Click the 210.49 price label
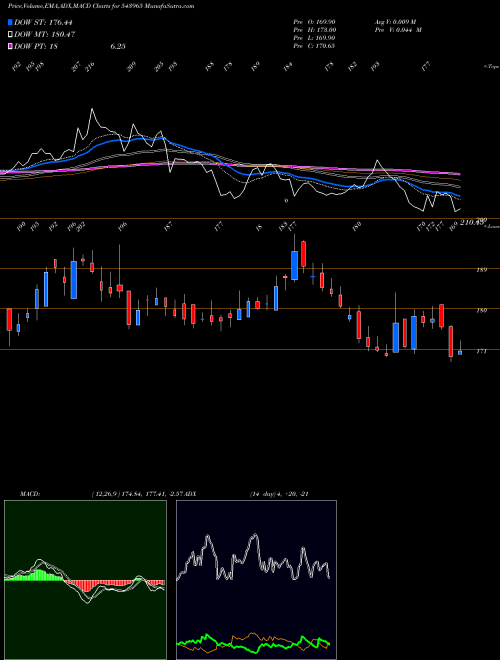500x660 pixels. pyautogui.click(x=473, y=223)
